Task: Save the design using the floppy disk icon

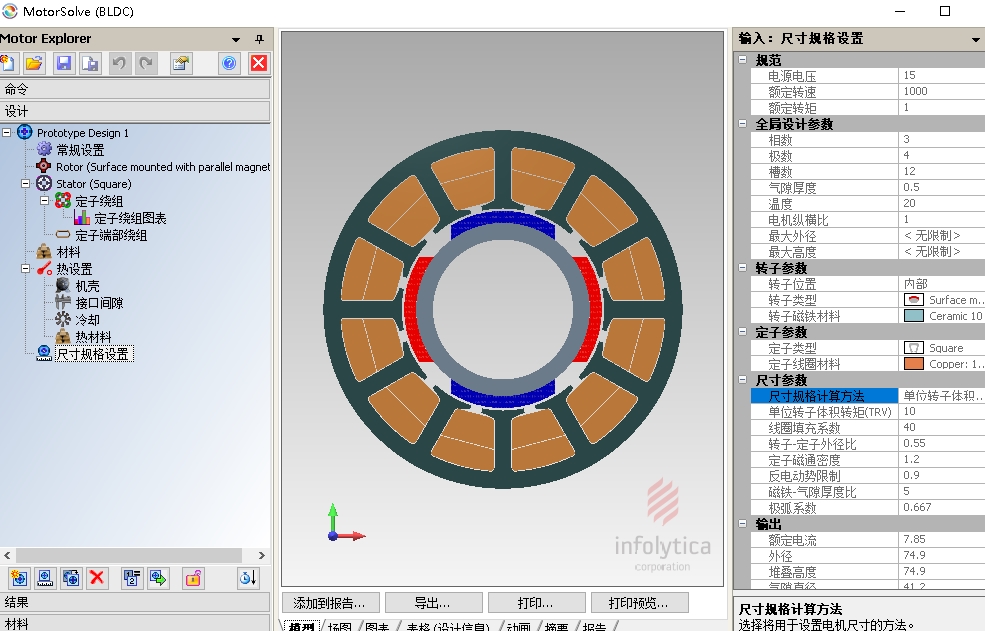Action: [63, 63]
